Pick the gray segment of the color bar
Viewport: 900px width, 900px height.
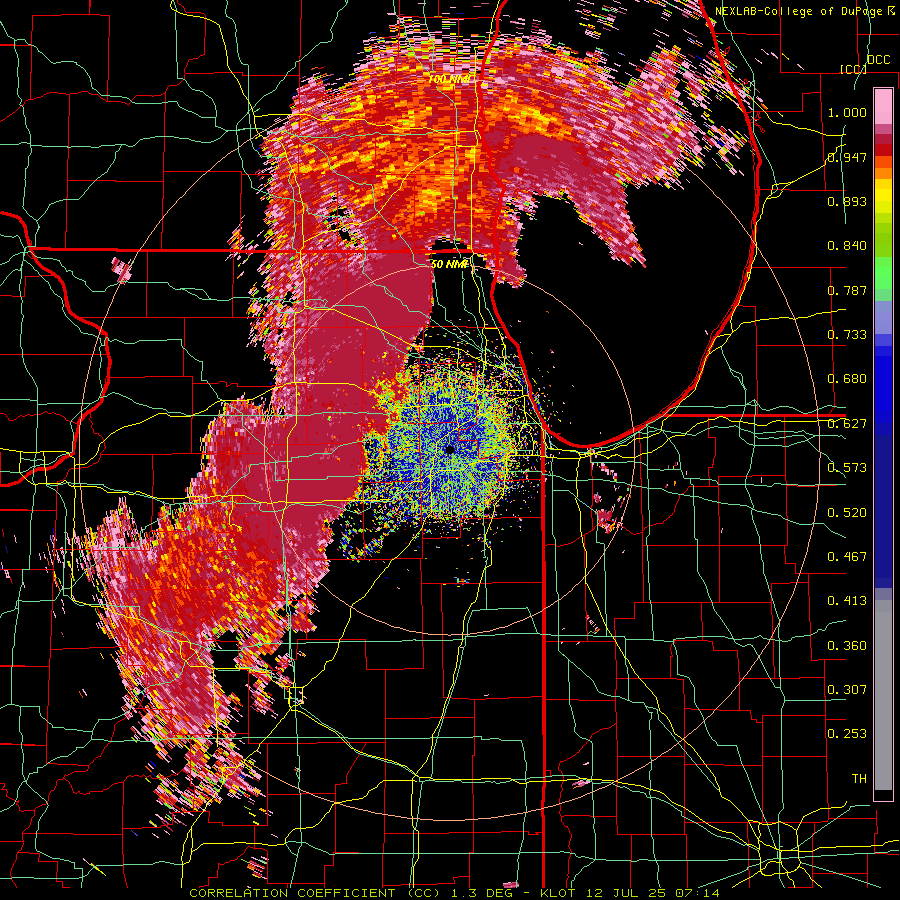click(883, 695)
